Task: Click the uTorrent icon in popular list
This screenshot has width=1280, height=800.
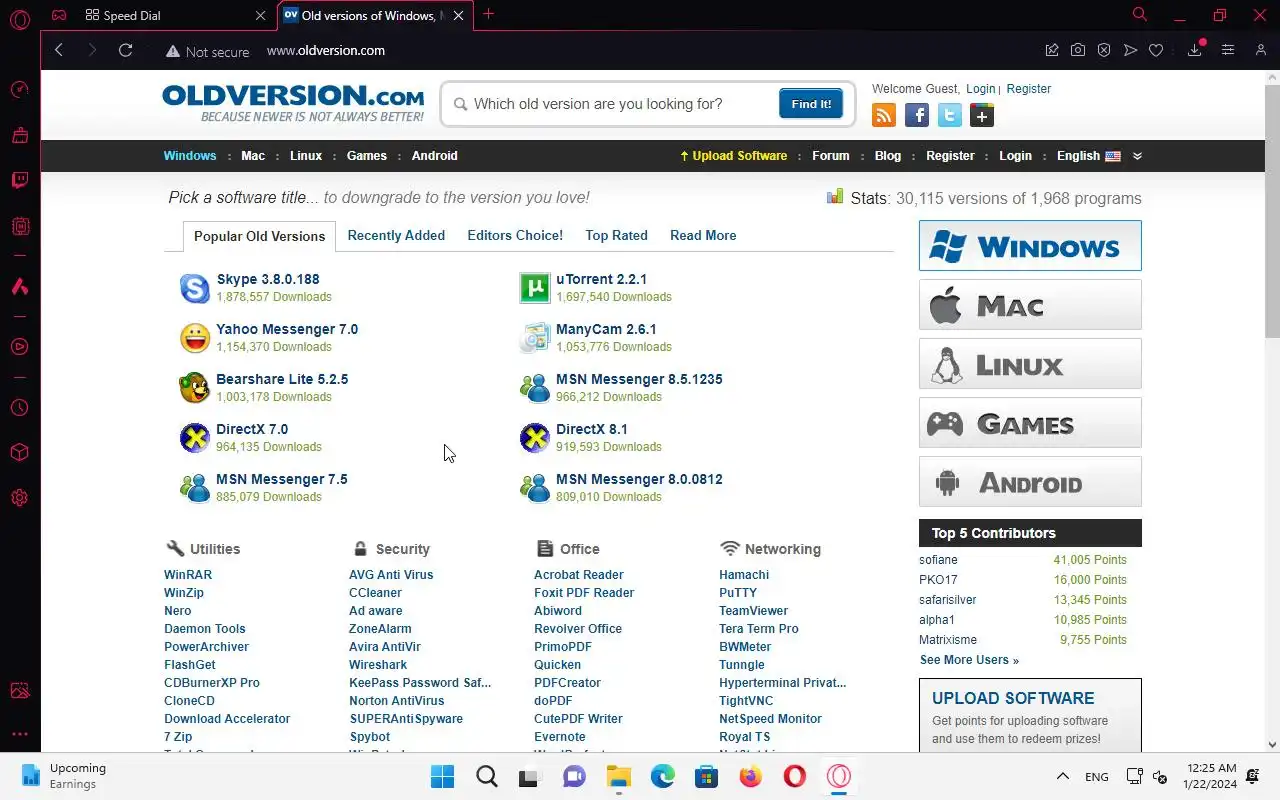Action: coord(535,288)
